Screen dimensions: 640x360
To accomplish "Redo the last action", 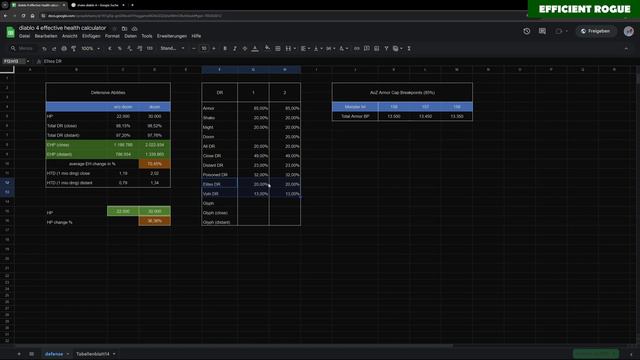I will [54, 48].
